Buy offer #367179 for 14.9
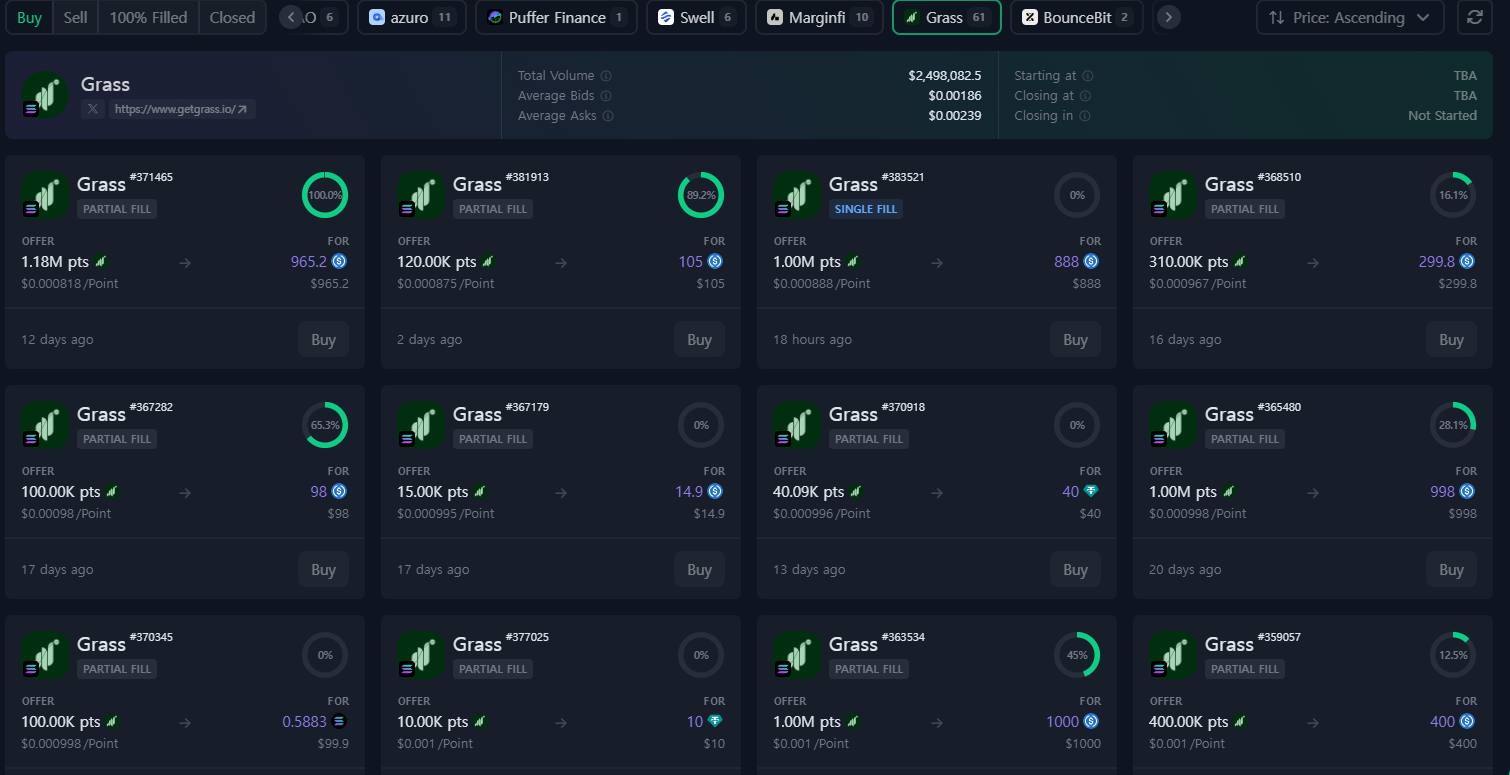The width and height of the screenshot is (1510, 775). [x=699, y=570]
